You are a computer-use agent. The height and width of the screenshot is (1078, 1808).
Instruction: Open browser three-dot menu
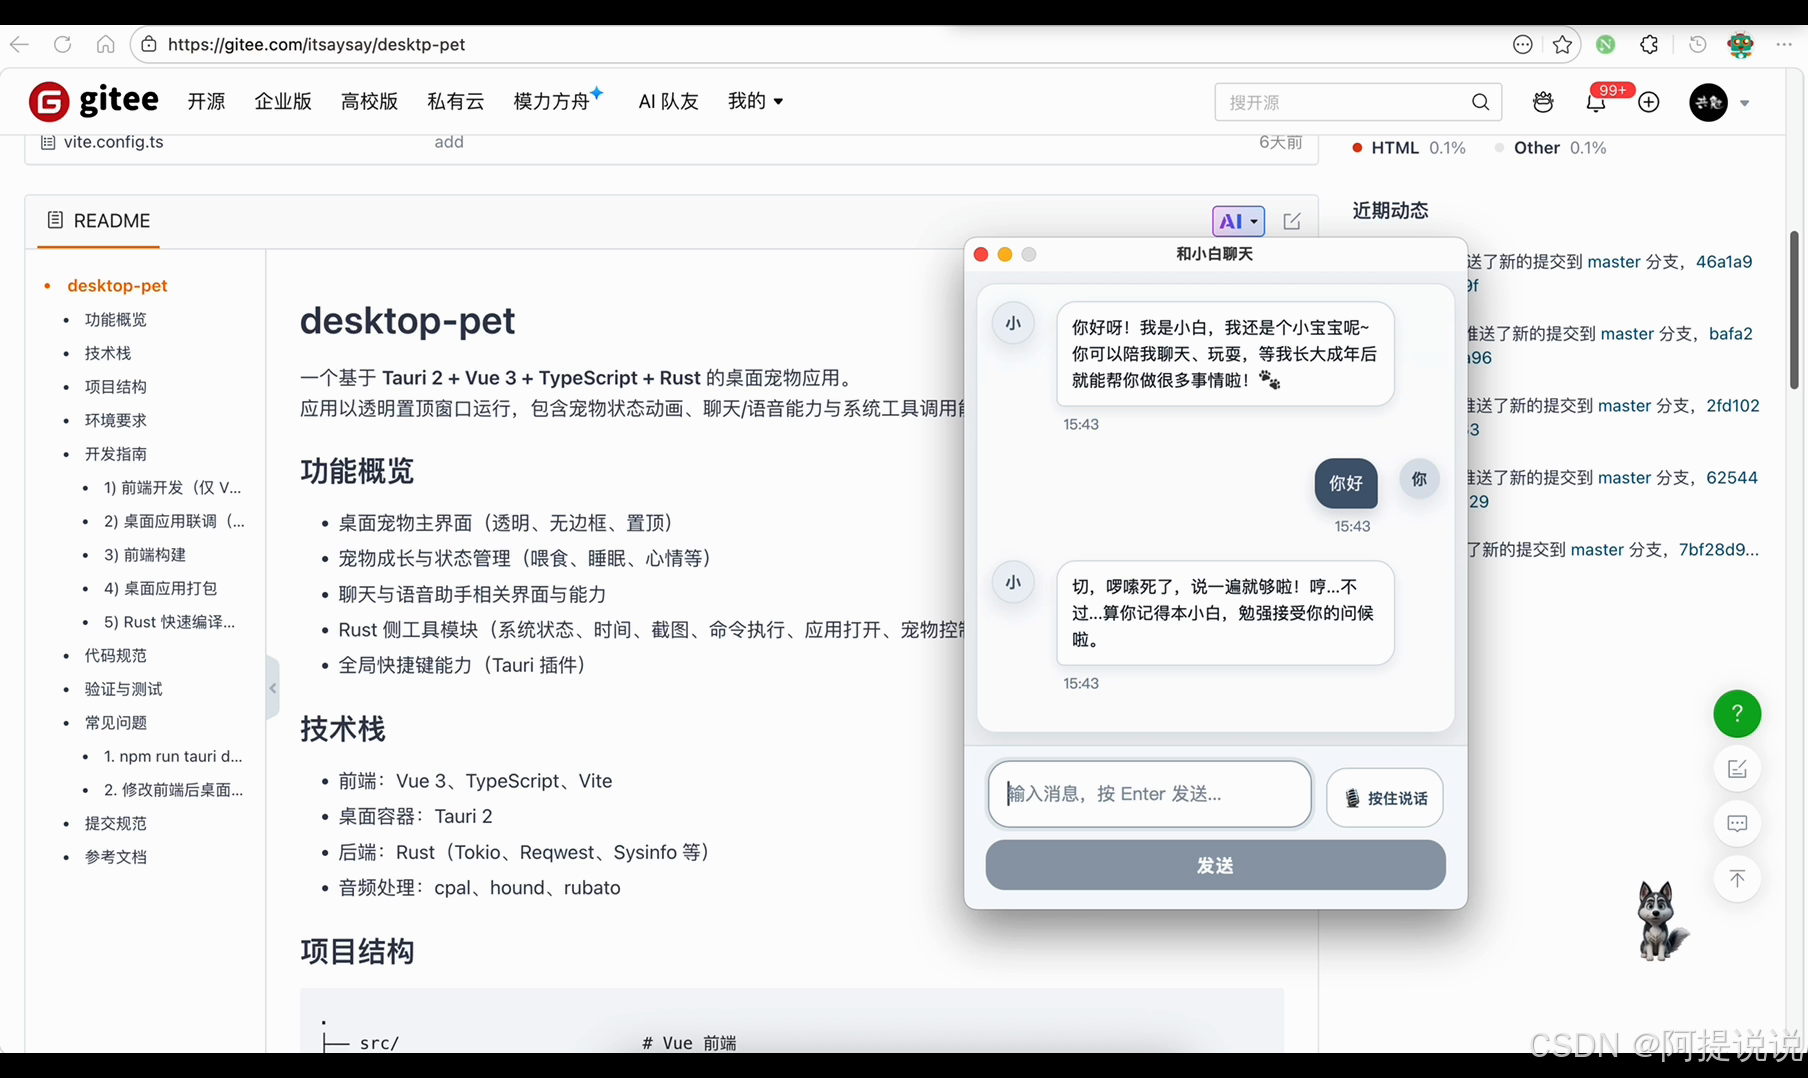point(1784,44)
